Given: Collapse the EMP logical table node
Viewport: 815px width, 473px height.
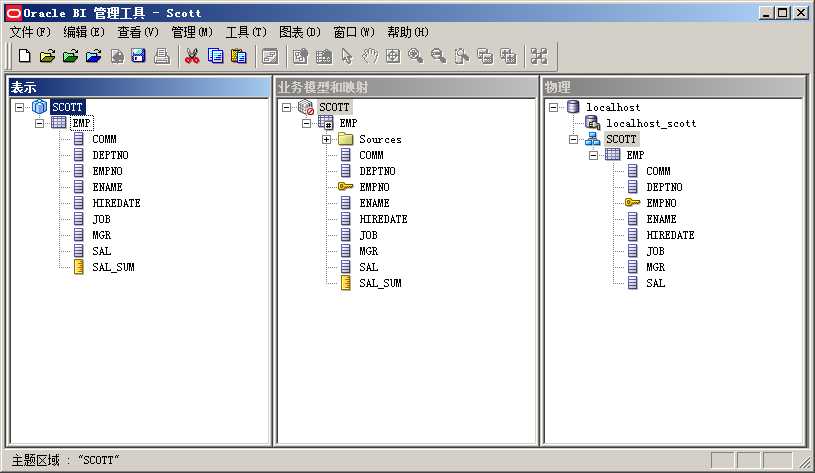Looking at the screenshot, I should pos(307,123).
